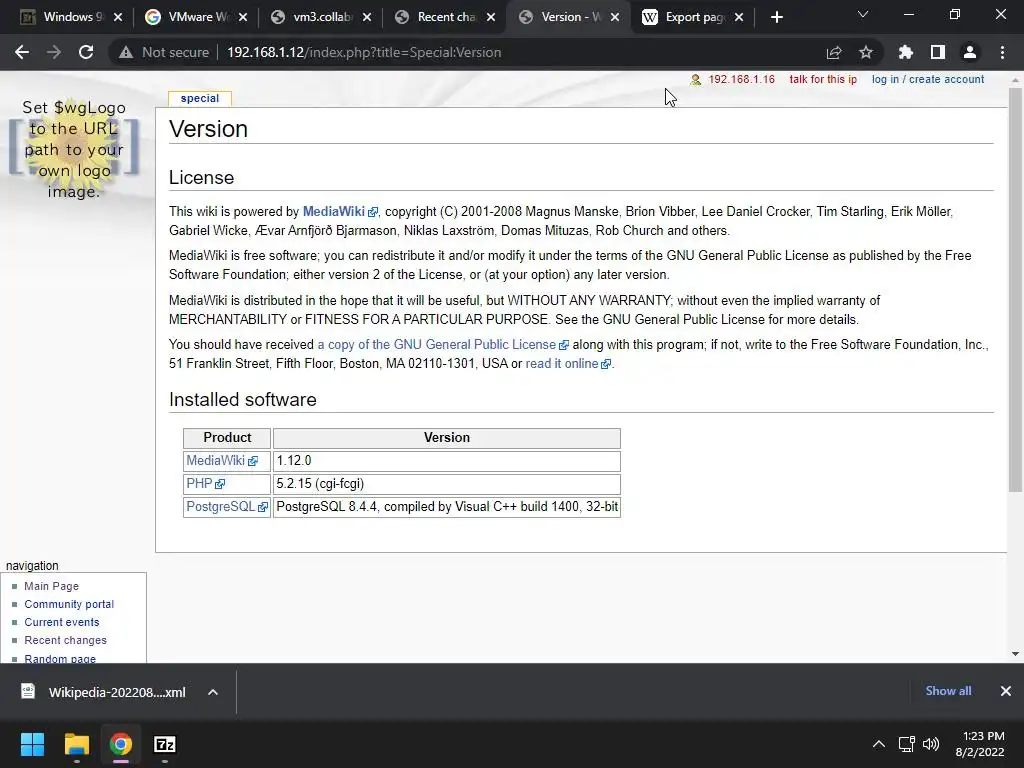Switch to the Recent cha tab
This screenshot has height=768, width=1024.
point(438,17)
